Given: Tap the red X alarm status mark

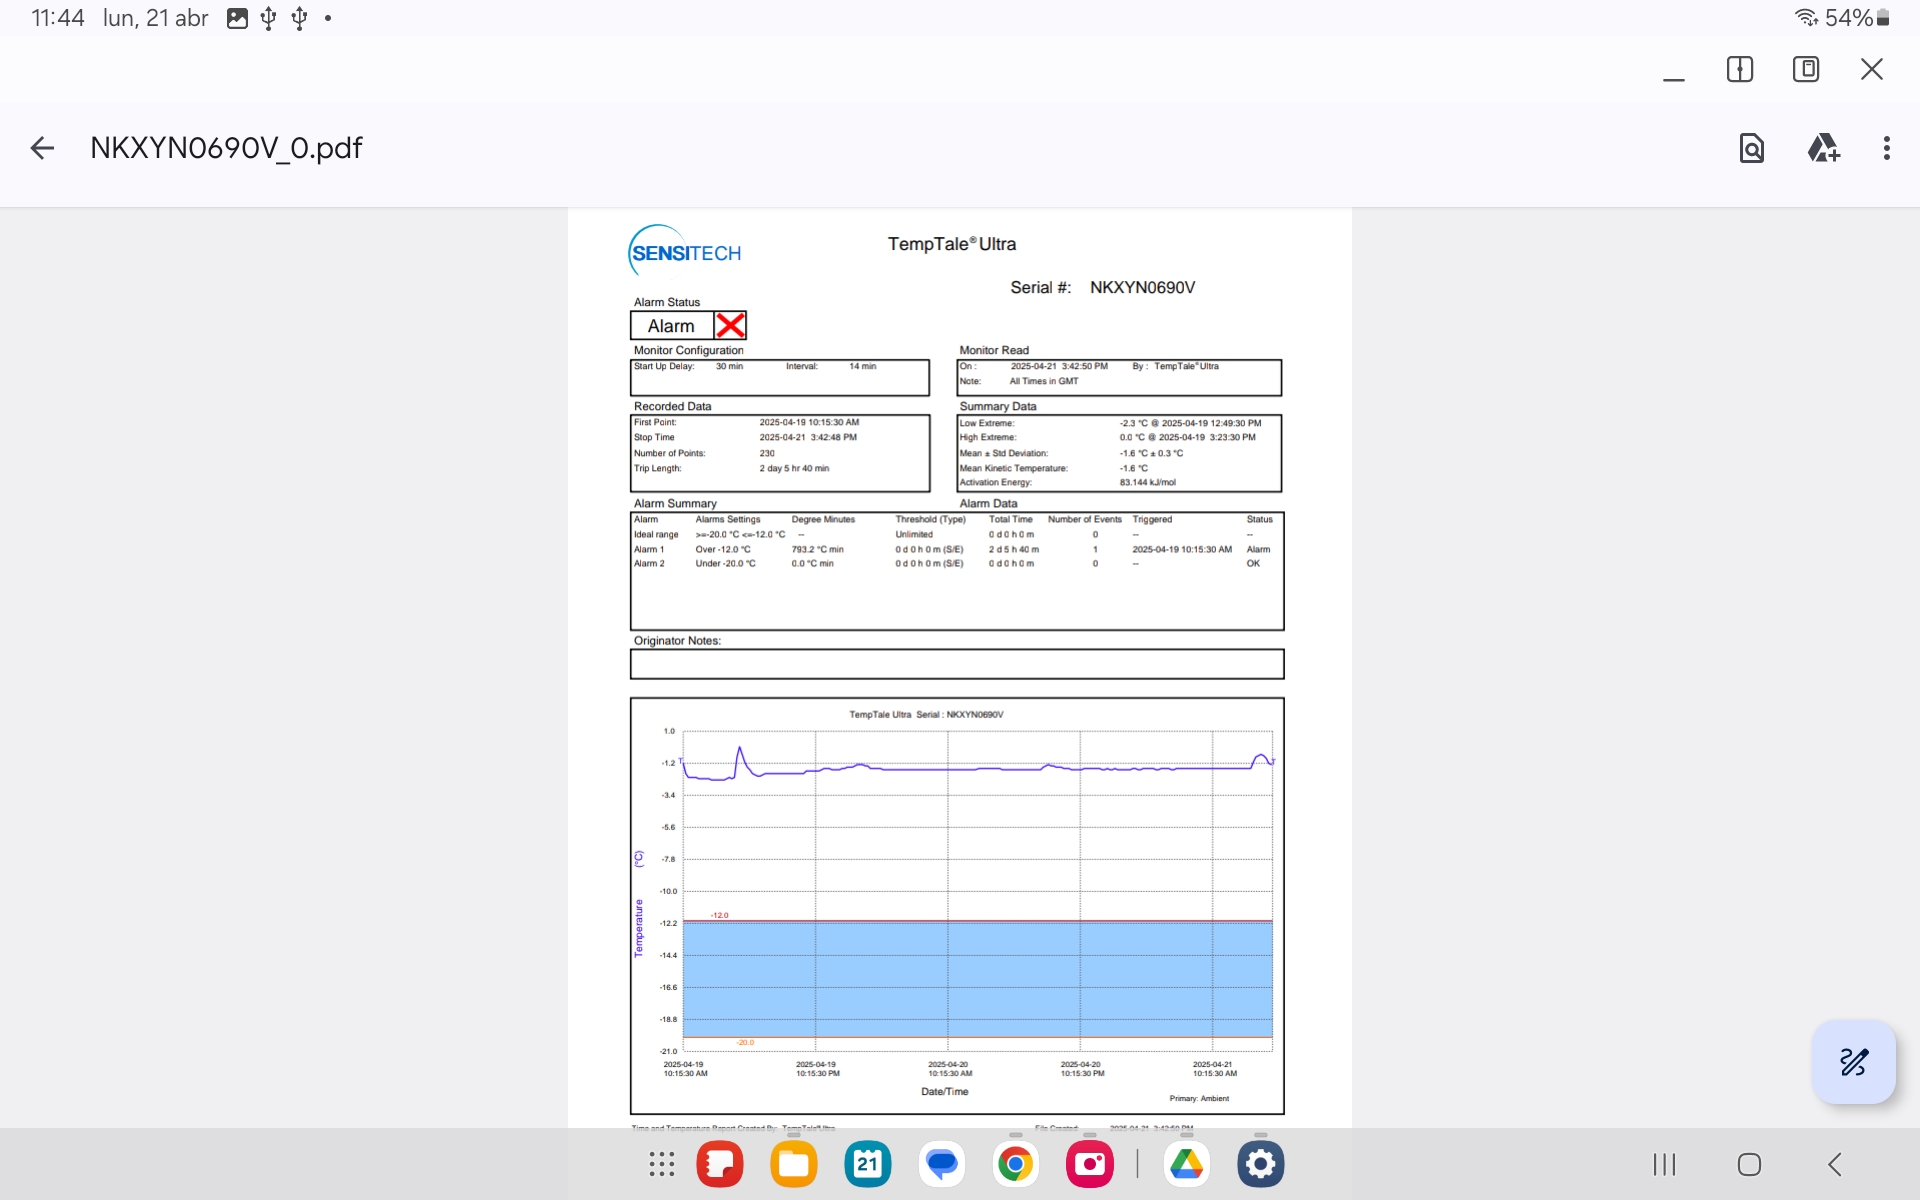Looking at the screenshot, I should click(x=730, y=326).
